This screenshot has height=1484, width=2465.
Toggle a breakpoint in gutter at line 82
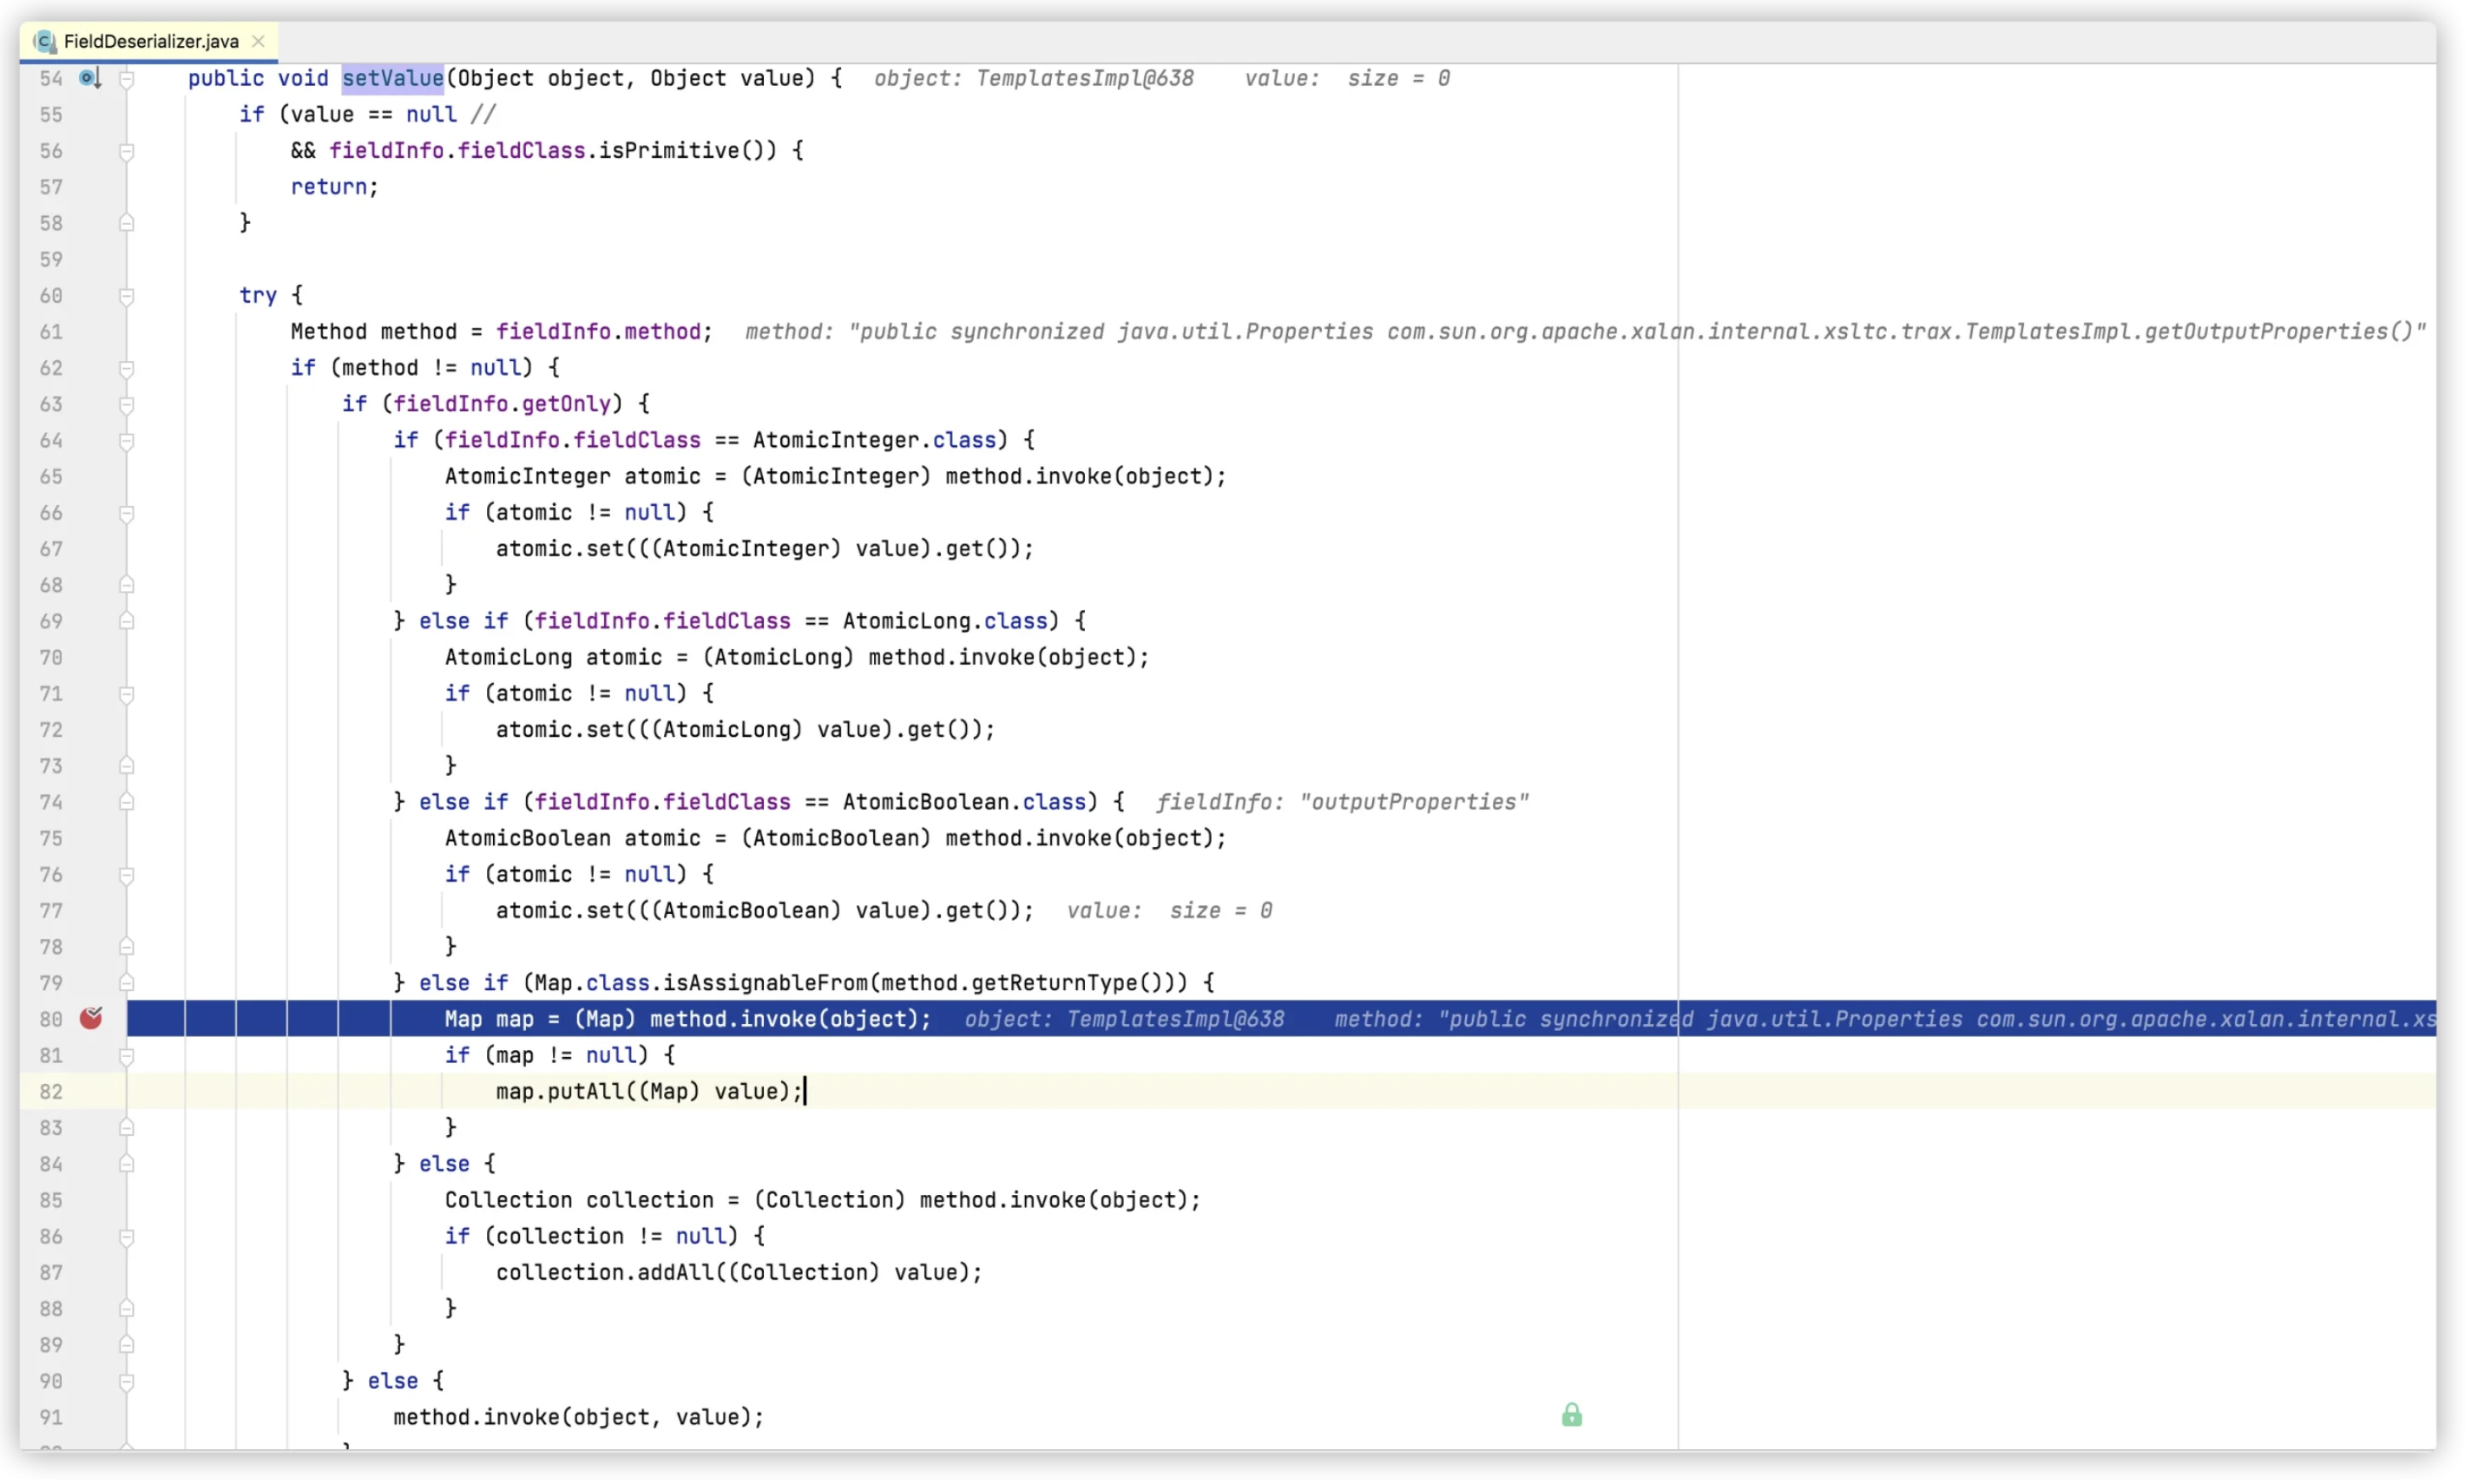tap(91, 1092)
